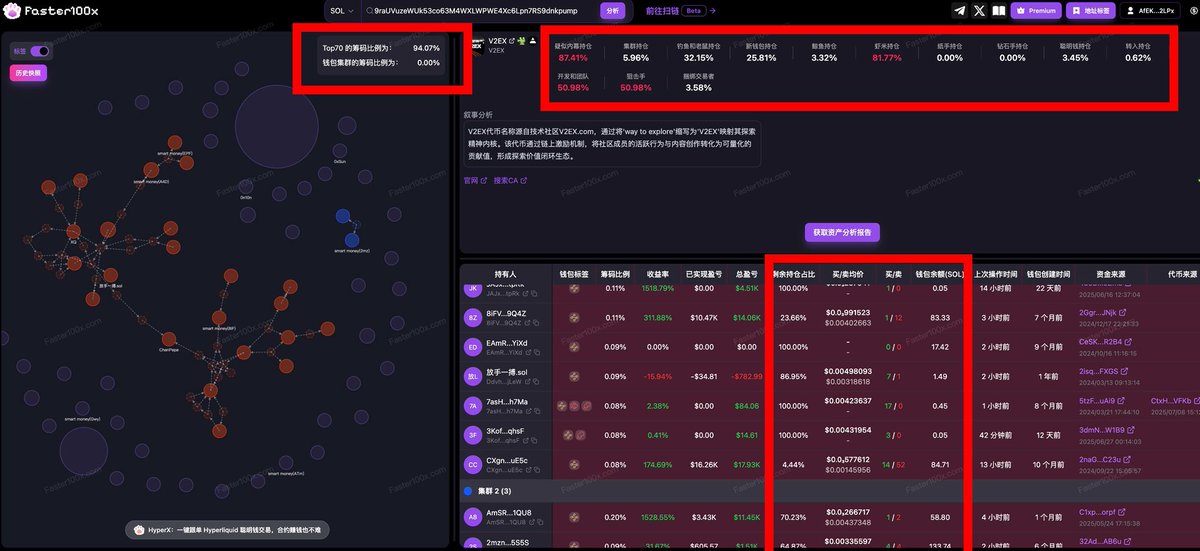Image resolution: width=1200 pixels, height=551 pixels.
Task: Click the token address search field
Action: [479, 10]
